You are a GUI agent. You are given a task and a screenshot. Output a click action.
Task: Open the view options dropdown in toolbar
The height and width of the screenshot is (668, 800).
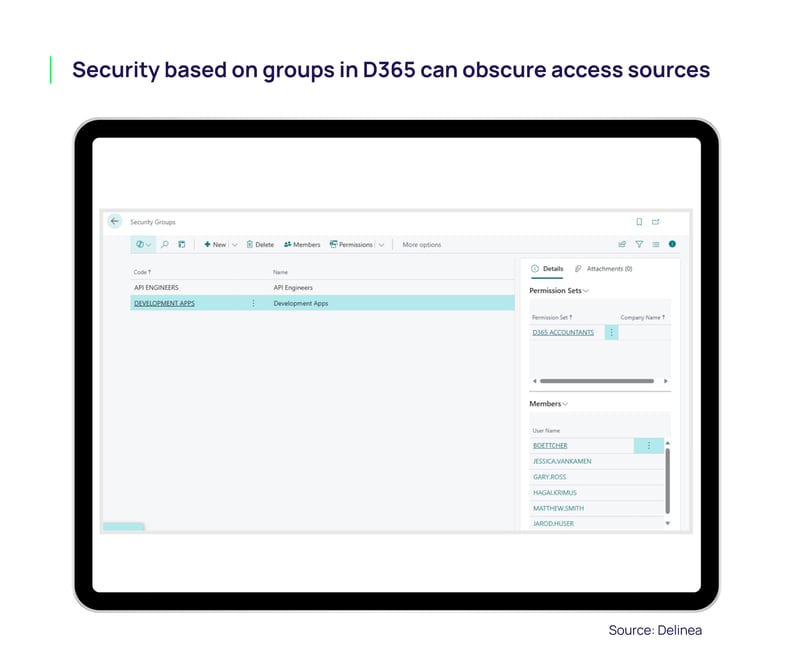[x=143, y=244]
